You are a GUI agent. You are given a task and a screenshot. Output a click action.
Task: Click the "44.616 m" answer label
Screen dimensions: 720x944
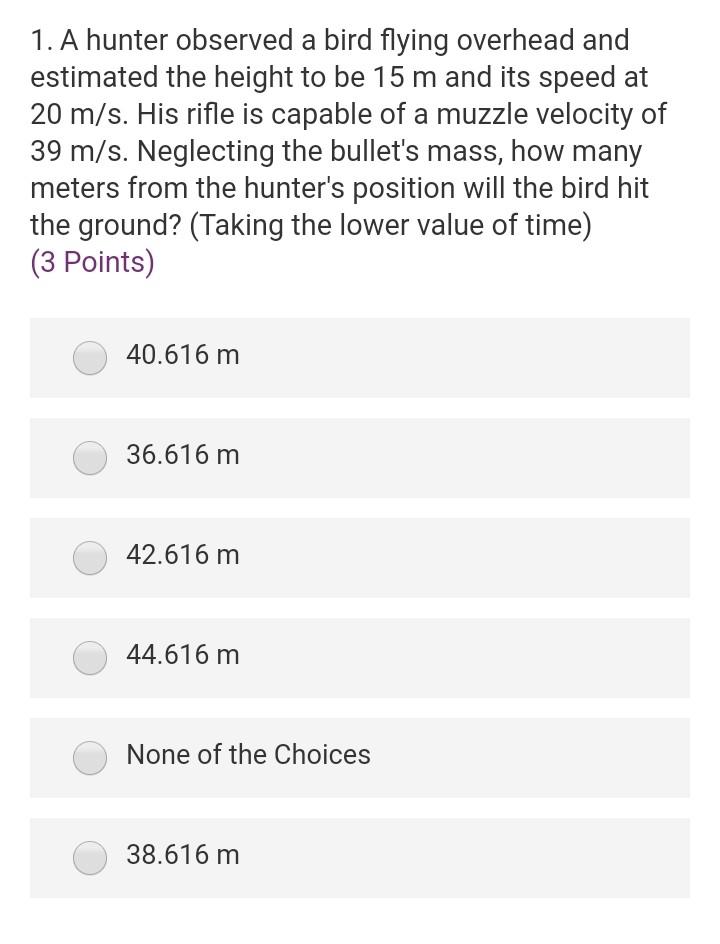click(x=183, y=654)
